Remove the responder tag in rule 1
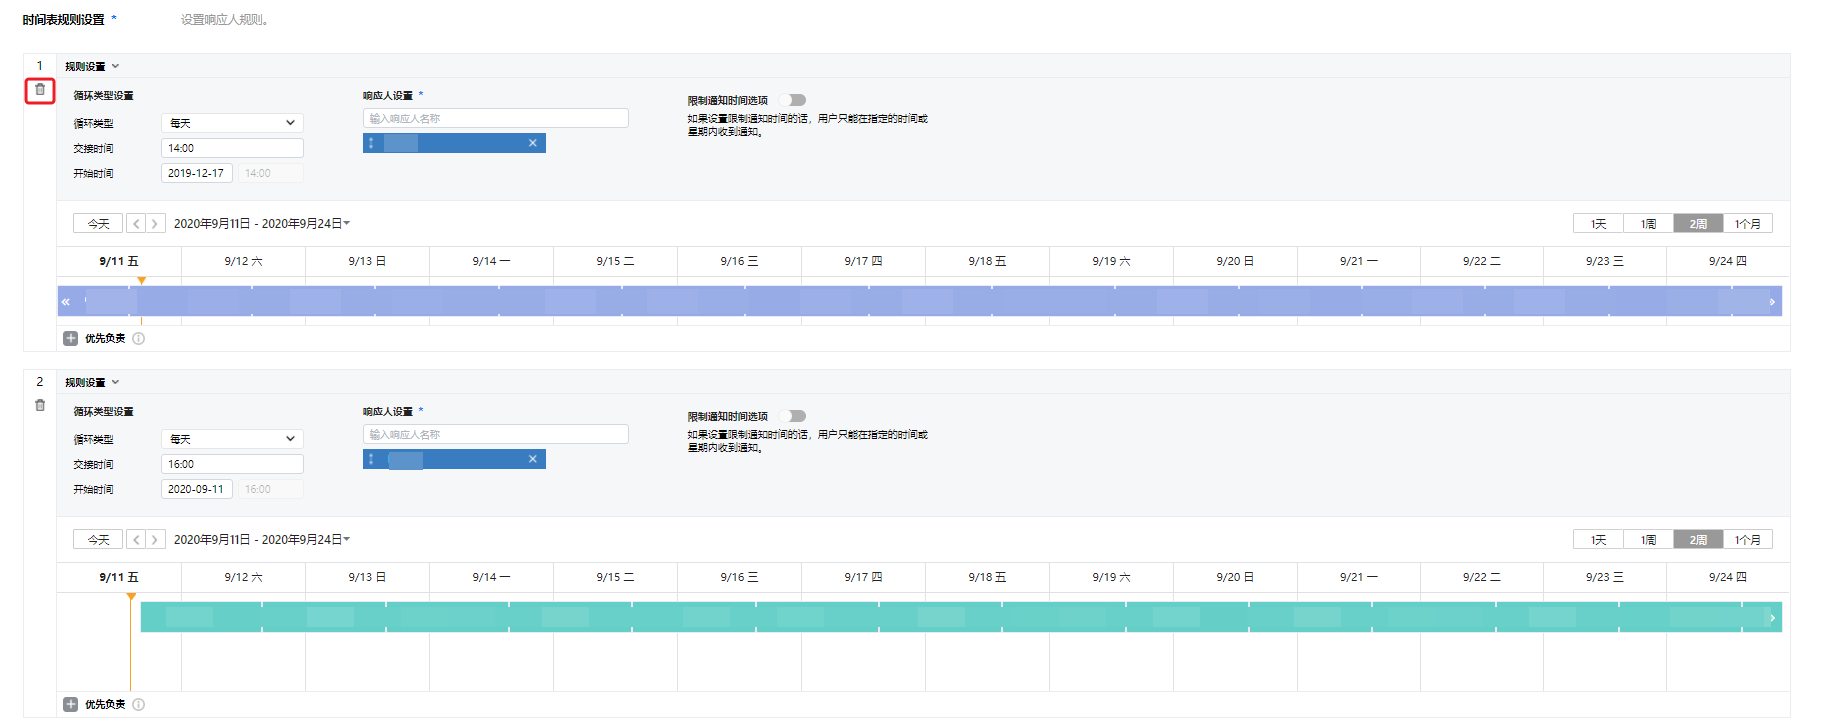Image resolution: width=1823 pixels, height=719 pixels. [x=532, y=143]
